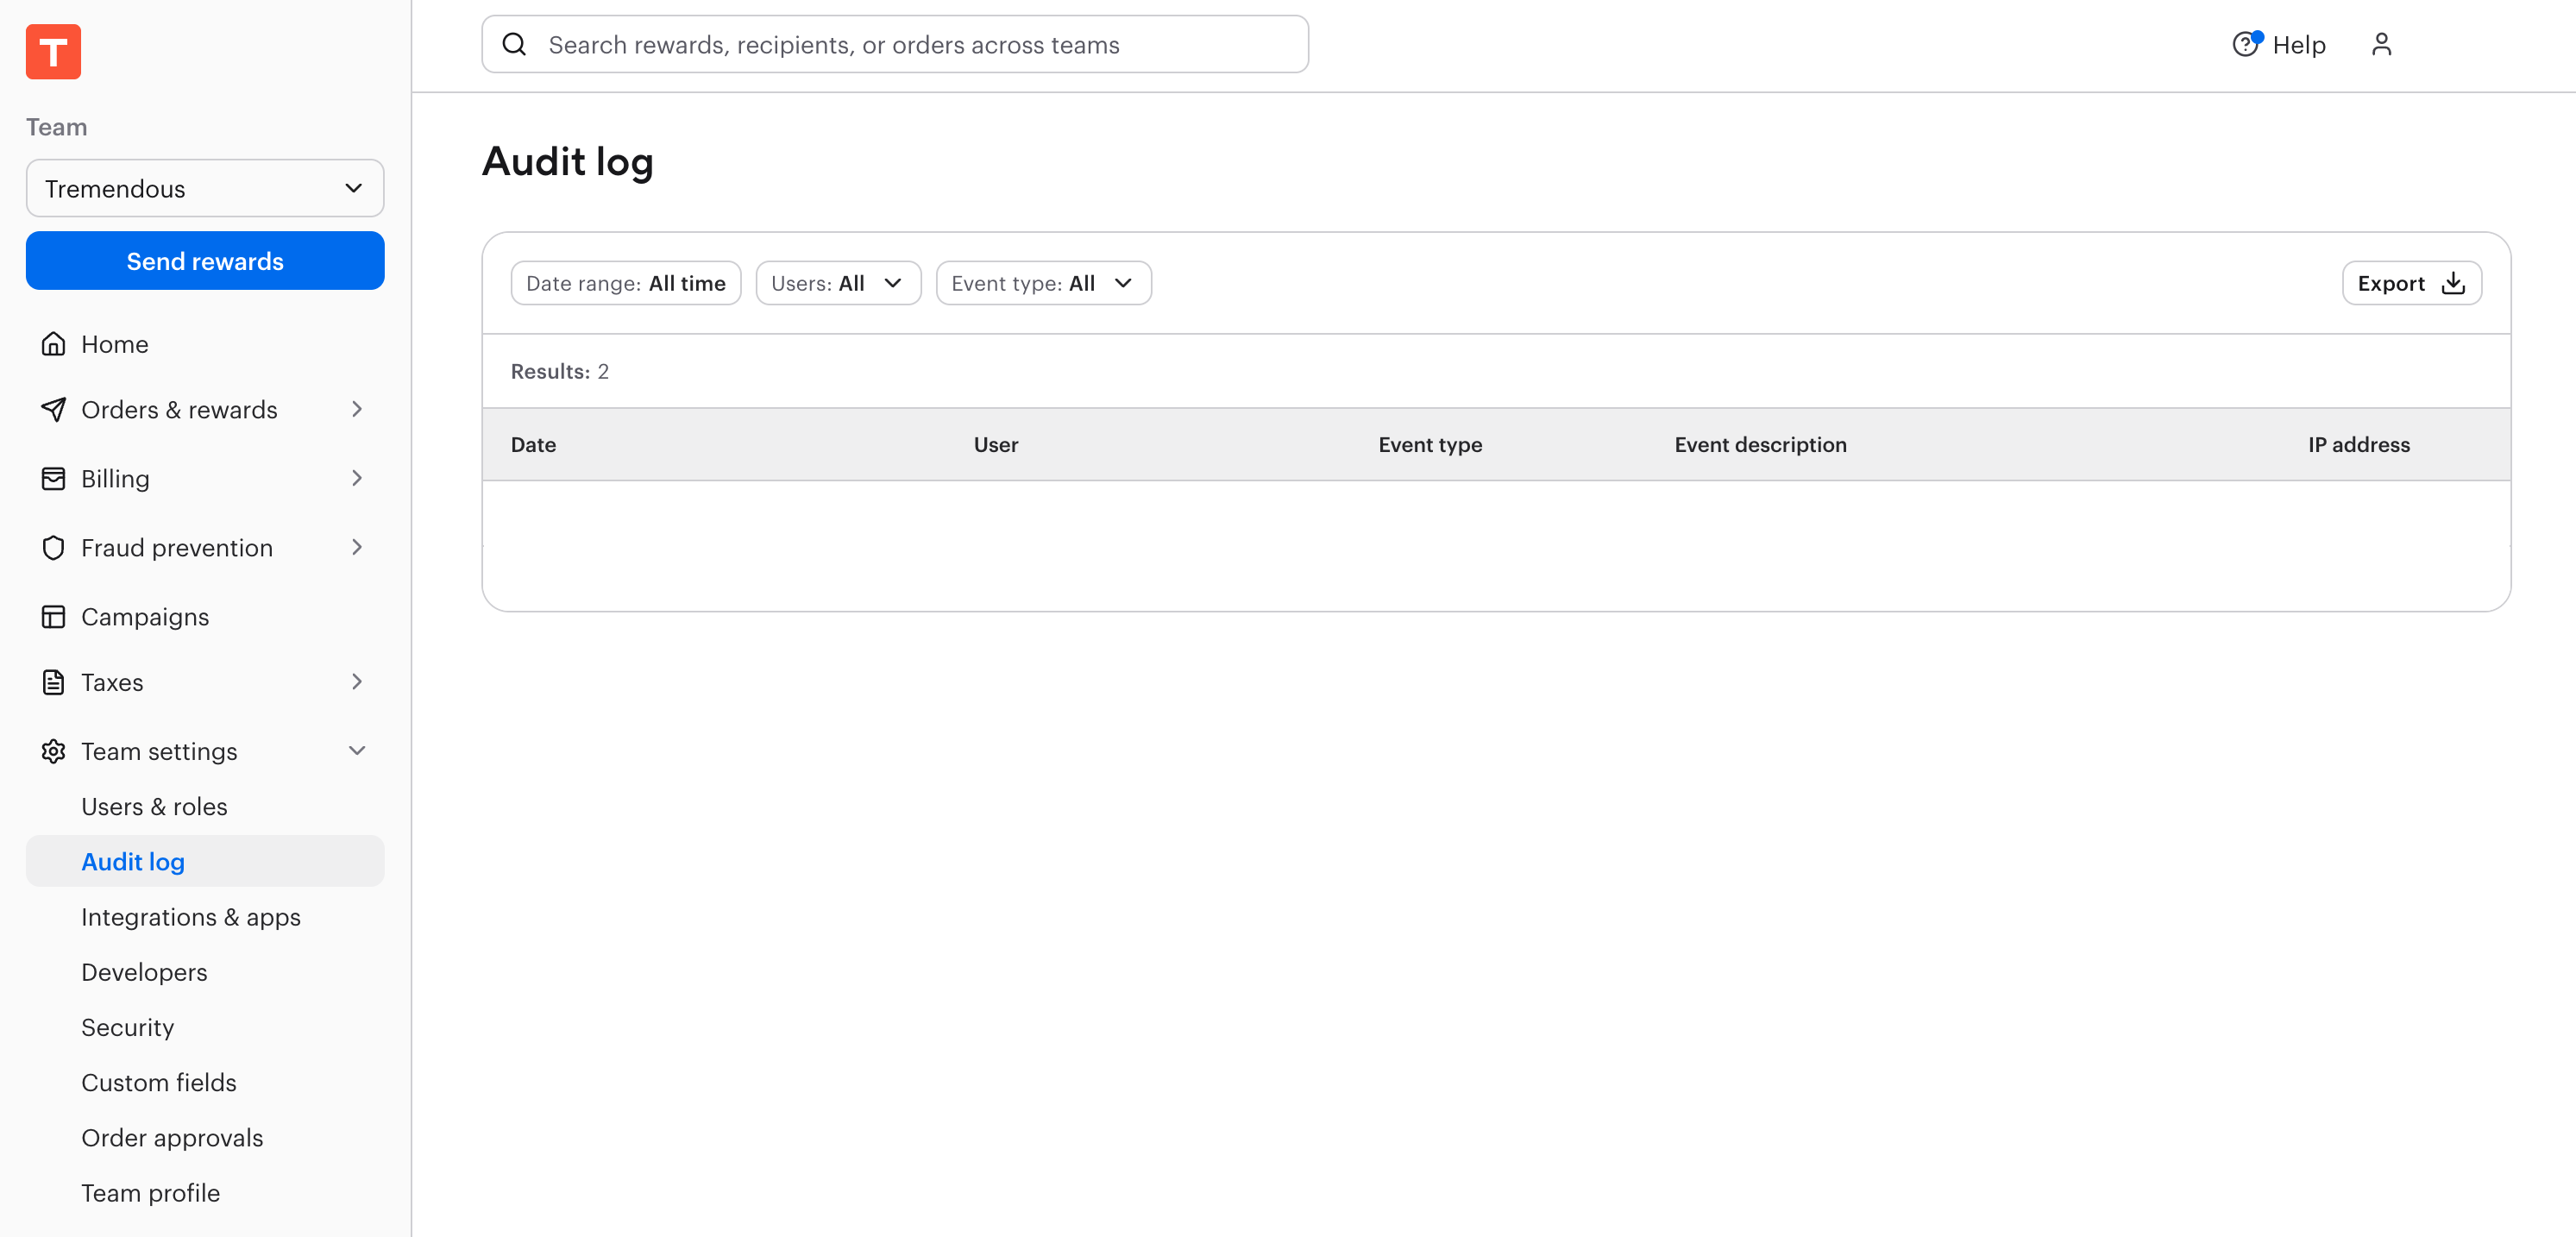Expand the Fraud prevention chevron
This screenshot has width=2576, height=1237.
[357, 547]
